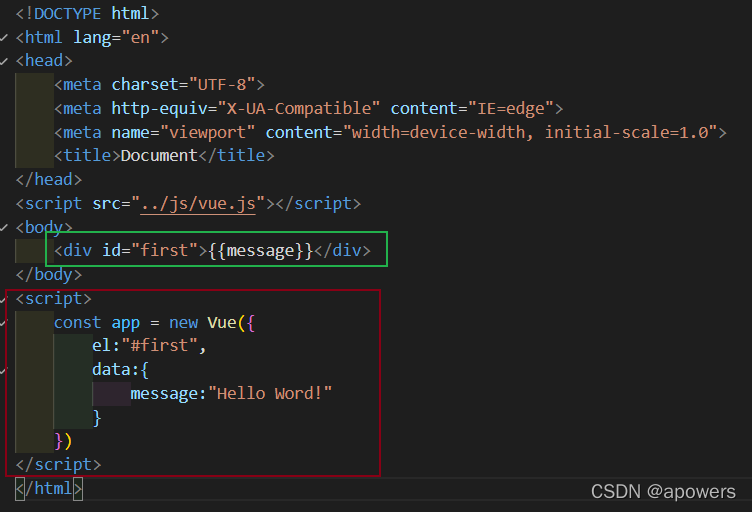The image size is (752, 512).
Task: Click the "X-UA-Compatible" string value
Action: (x=299, y=109)
